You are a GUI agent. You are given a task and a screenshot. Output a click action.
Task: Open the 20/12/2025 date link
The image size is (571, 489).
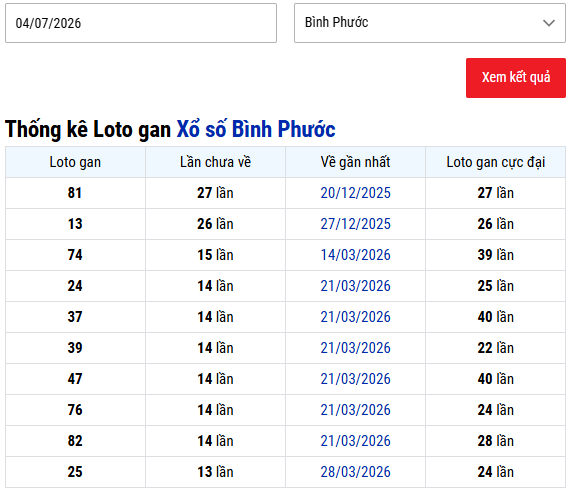pos(355,193)
